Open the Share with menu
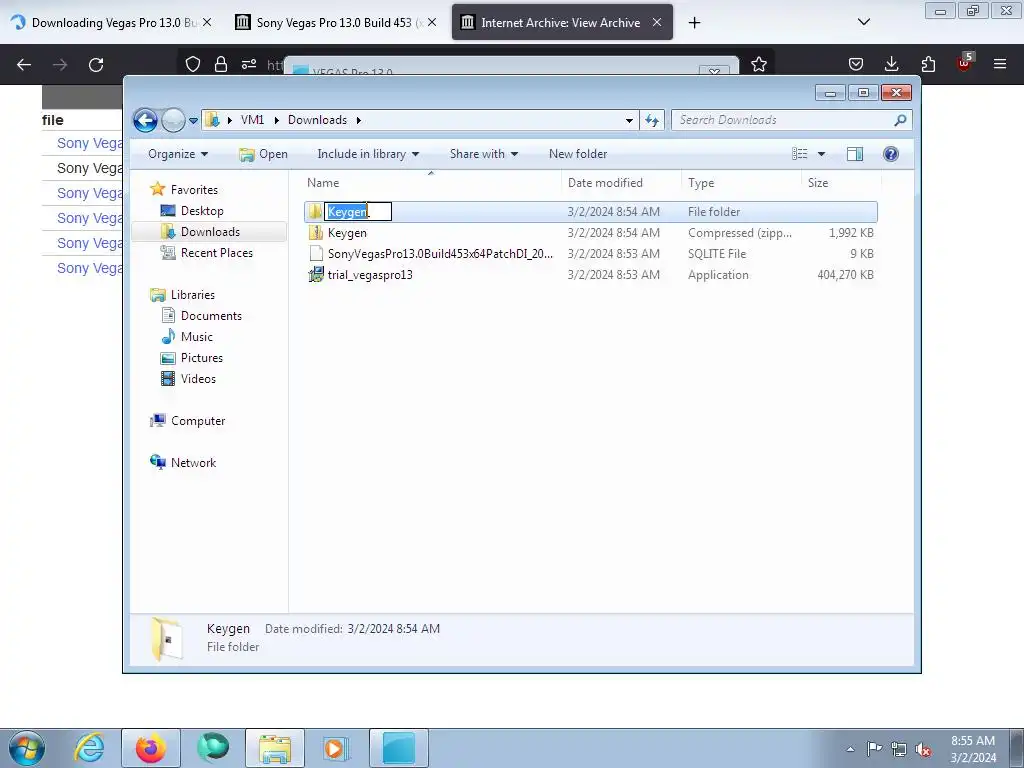The image size is (1024, 768). pyautogui.click(x=483, y=154)
